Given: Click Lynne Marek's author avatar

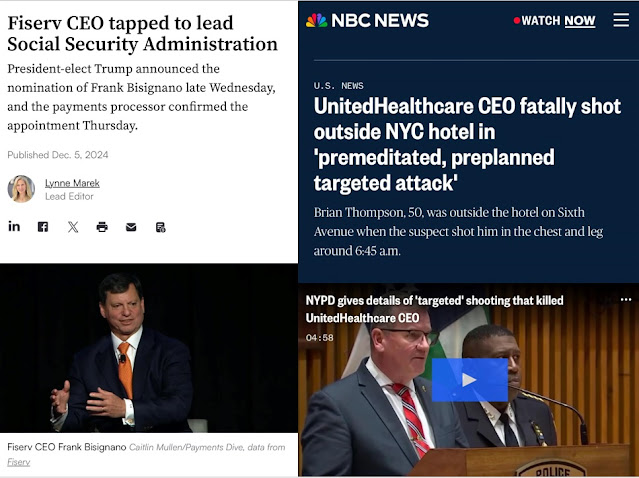Looking at the screenshot, I should coord(21,189).
